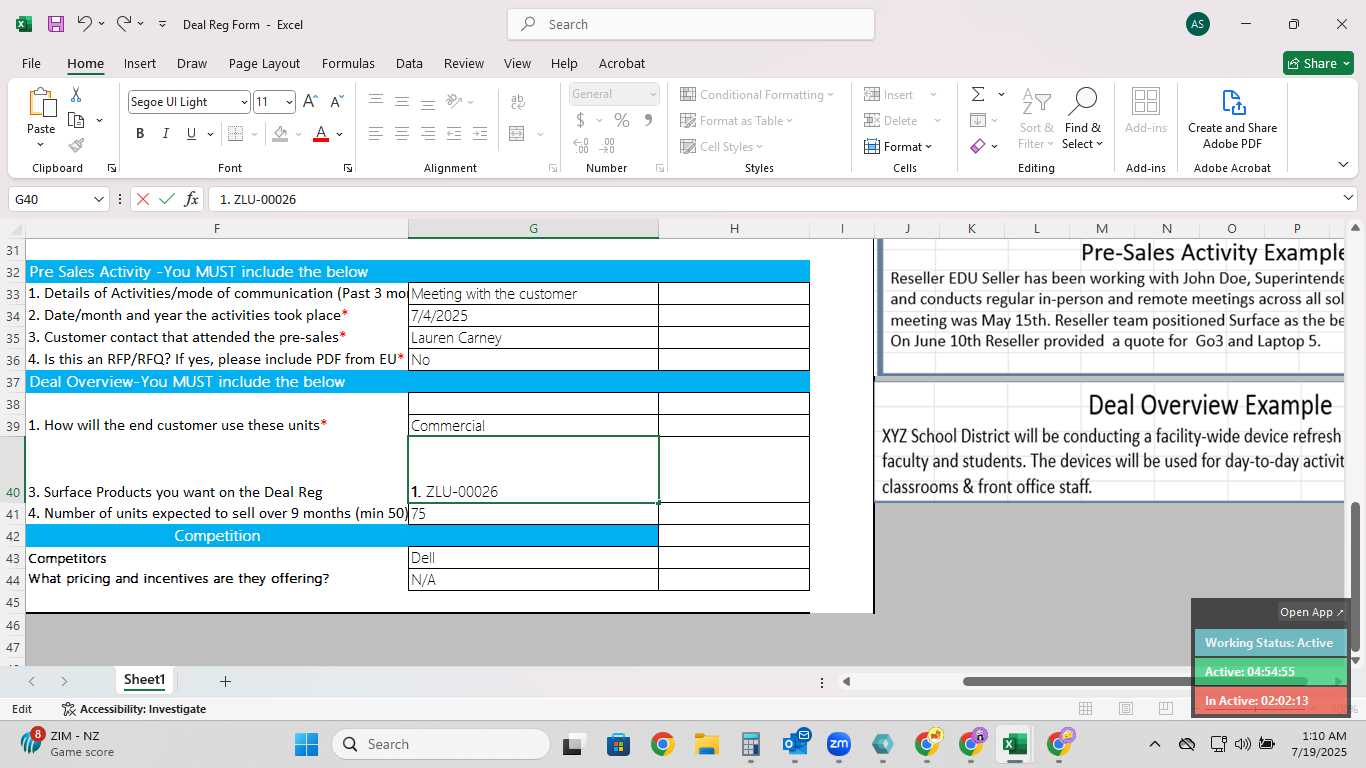Image resolution: width=1366 pixels, height=768 pixels.
Task: Open Calculator from the taskbar
Action: click(x=751, y=744)
